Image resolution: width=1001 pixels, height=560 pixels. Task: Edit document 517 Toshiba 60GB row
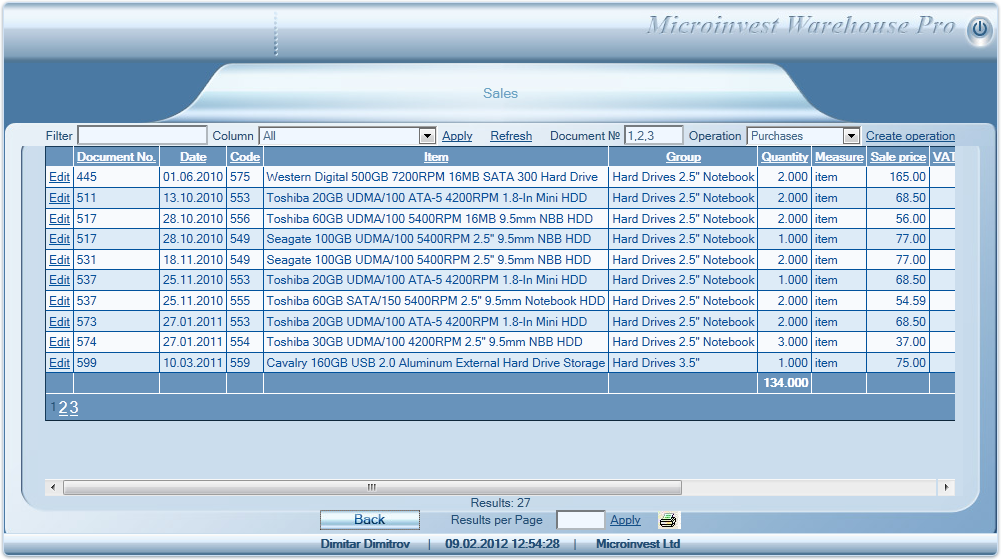point(59,219)
